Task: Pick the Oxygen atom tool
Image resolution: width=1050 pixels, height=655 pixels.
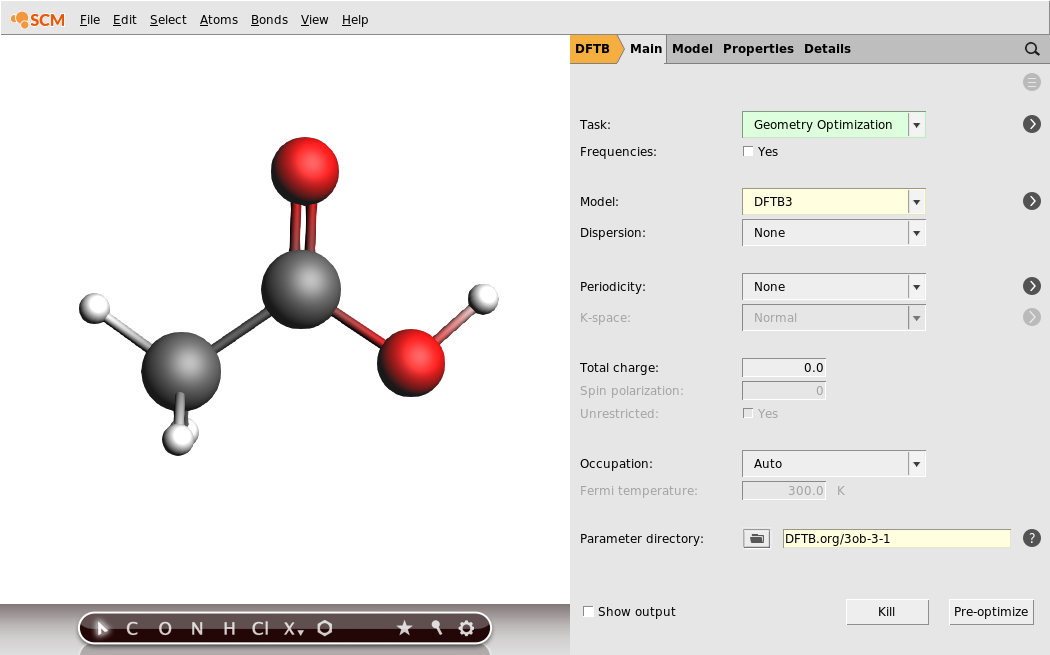Action: coord(165,628)
